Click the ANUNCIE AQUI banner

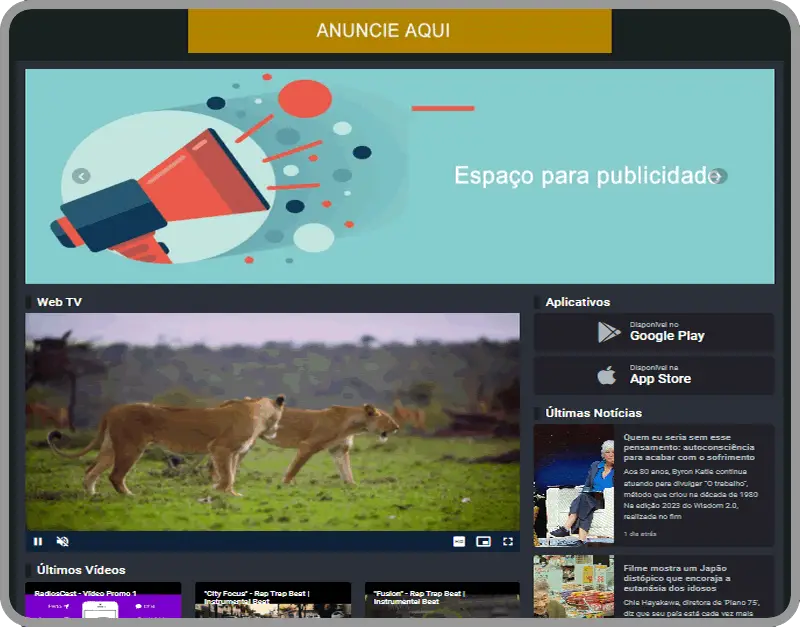click(x=399, y=31)
